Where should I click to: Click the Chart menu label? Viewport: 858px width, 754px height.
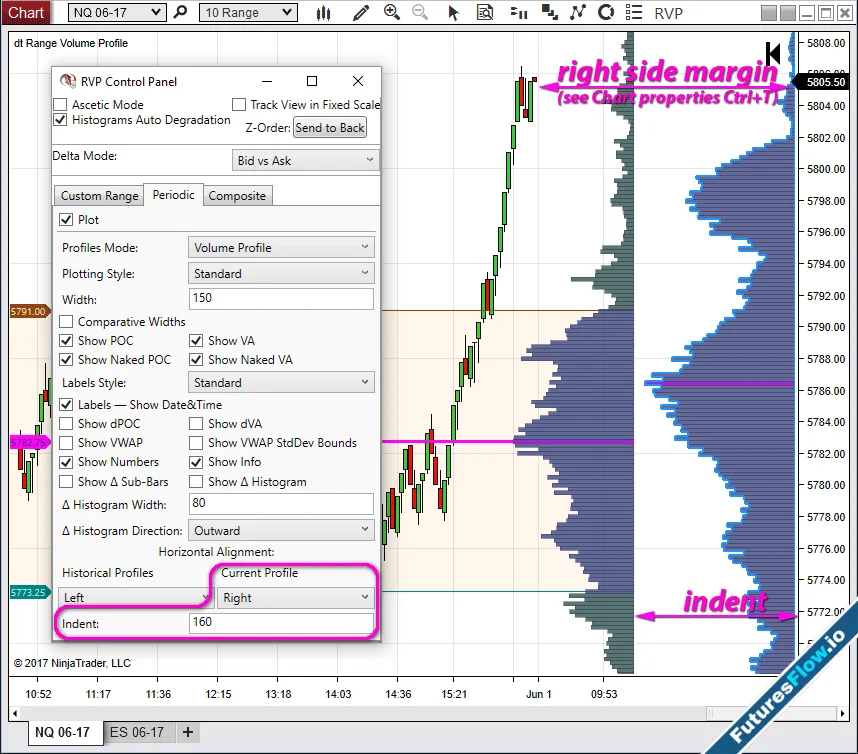point(26,13)
